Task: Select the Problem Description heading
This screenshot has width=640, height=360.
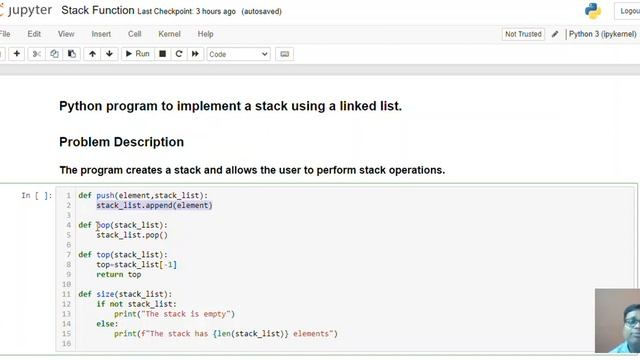Action: coord(121,142)
